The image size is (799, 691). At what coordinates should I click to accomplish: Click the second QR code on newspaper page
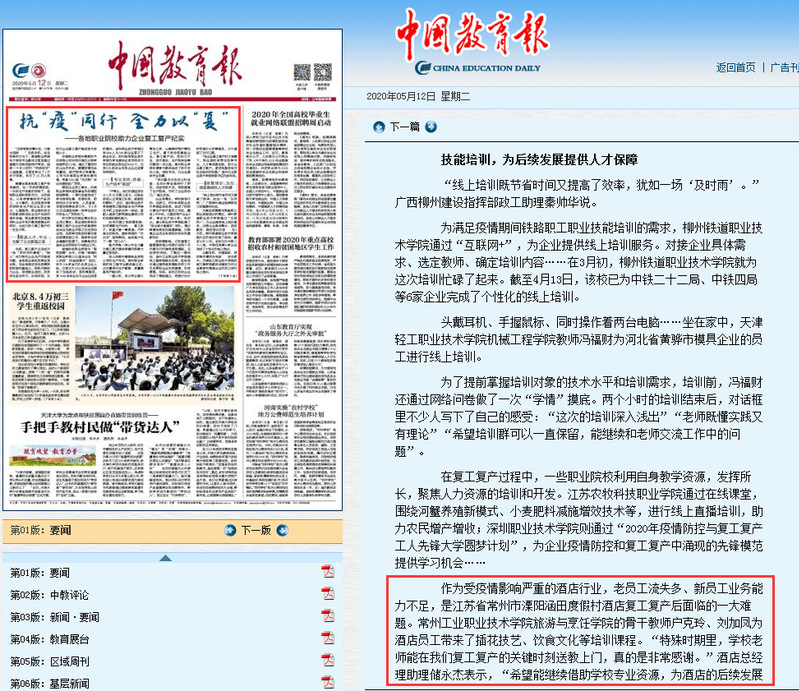click(323, 72)
